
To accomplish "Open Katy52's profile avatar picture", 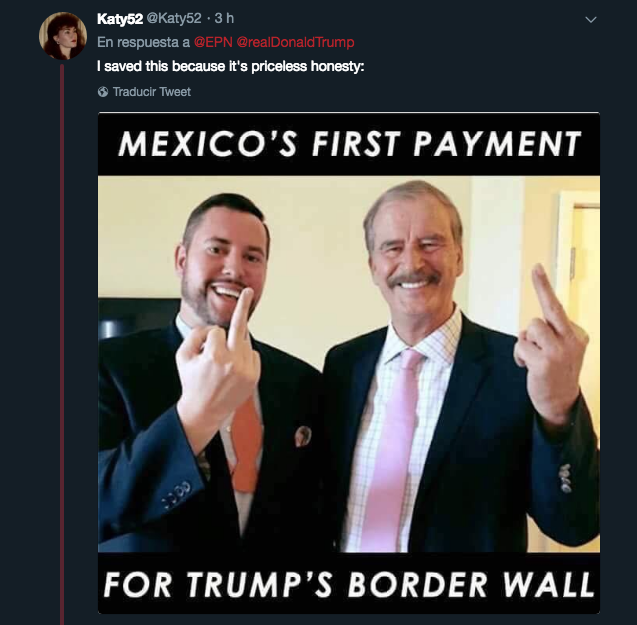I will [x=63, y=36].
